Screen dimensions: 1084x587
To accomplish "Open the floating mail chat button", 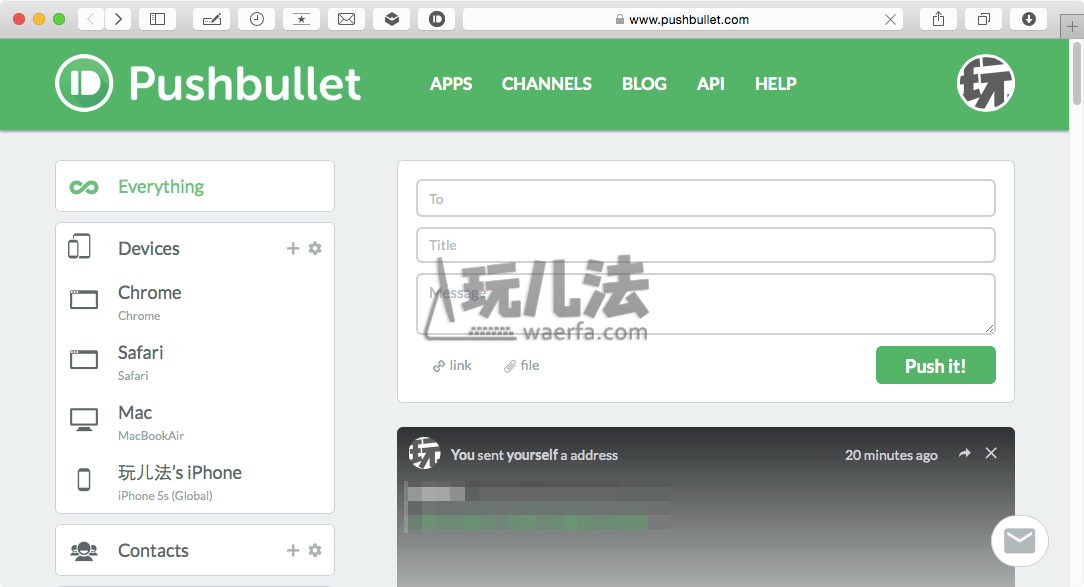I will point(1020,541).
